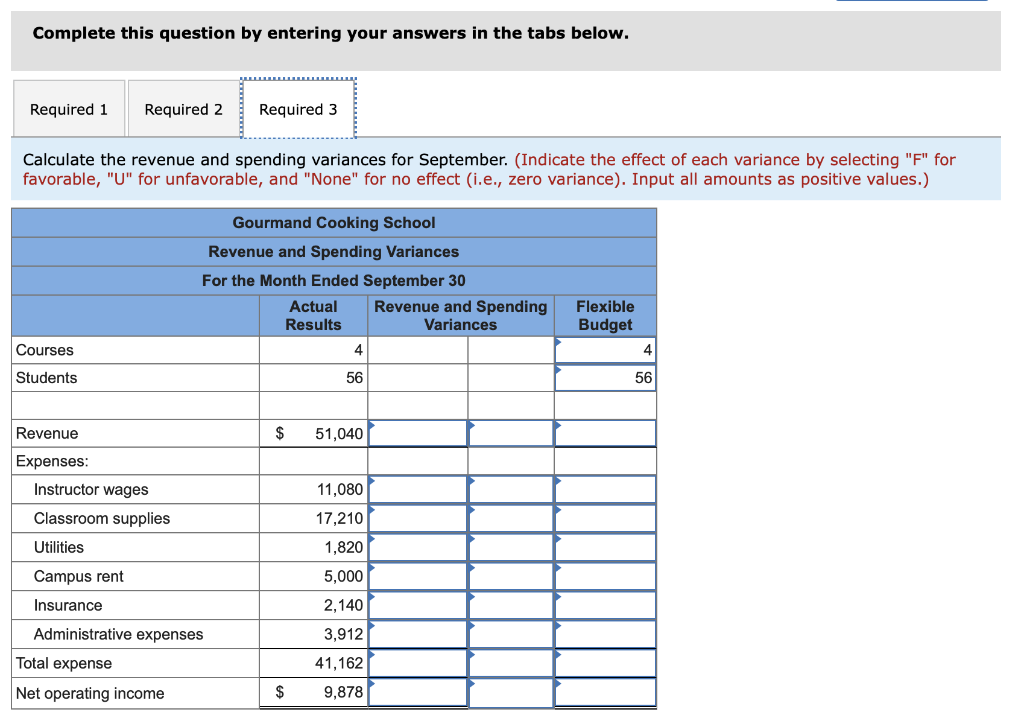Select the Courses flexible budget cell showing 4
Image resolution: width=1024 pixels, height=718 pixels.
tap(606, 350)
